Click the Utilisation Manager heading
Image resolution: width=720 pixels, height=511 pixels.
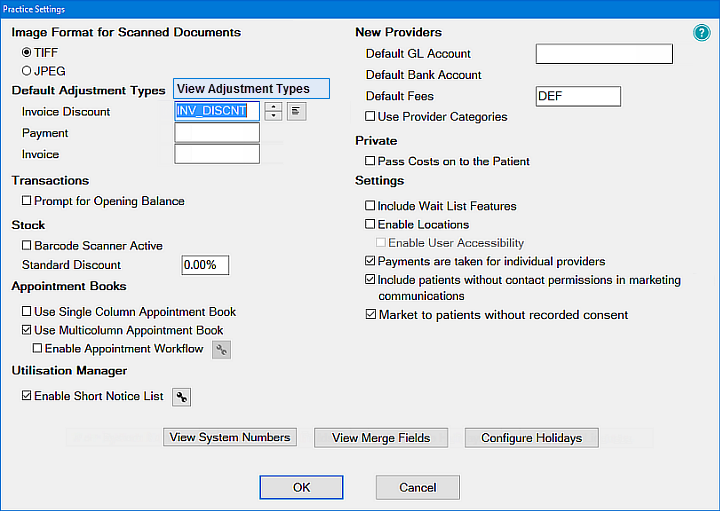[69, 371]
